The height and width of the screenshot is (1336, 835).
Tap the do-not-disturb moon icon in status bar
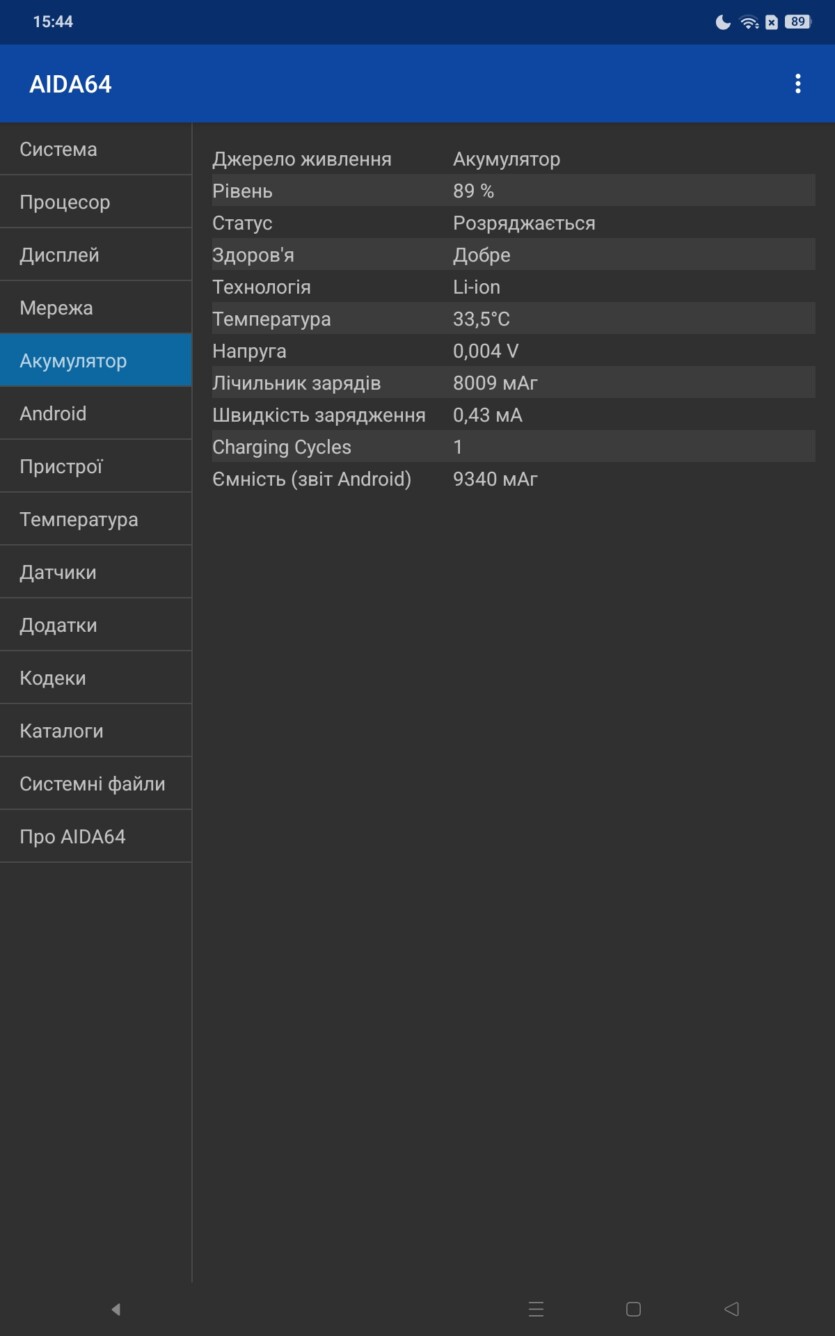pos(723,22)
